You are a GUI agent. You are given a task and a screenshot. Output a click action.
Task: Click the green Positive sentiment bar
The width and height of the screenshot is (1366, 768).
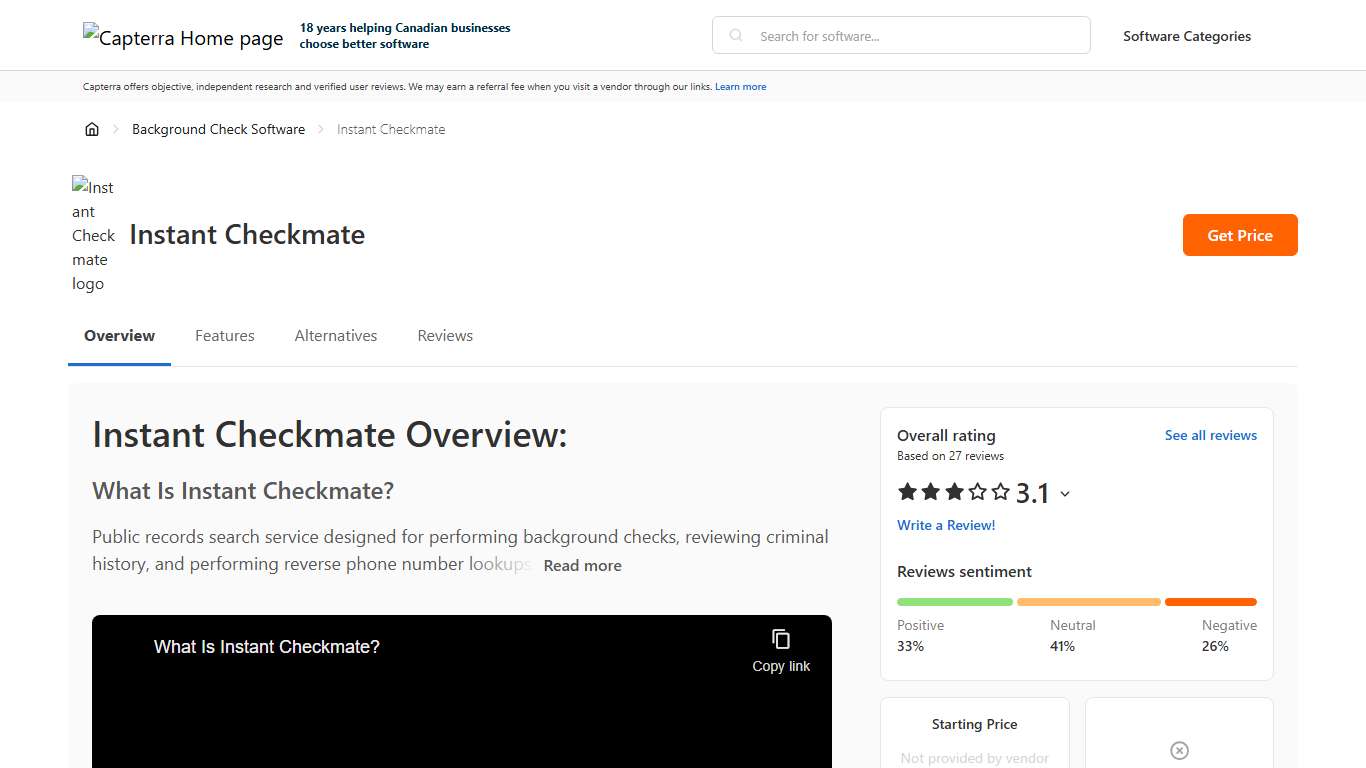click(954, 602)
